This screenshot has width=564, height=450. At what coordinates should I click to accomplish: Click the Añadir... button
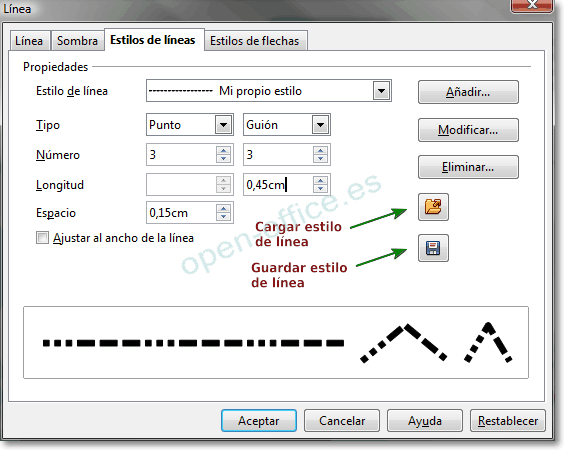468,92
